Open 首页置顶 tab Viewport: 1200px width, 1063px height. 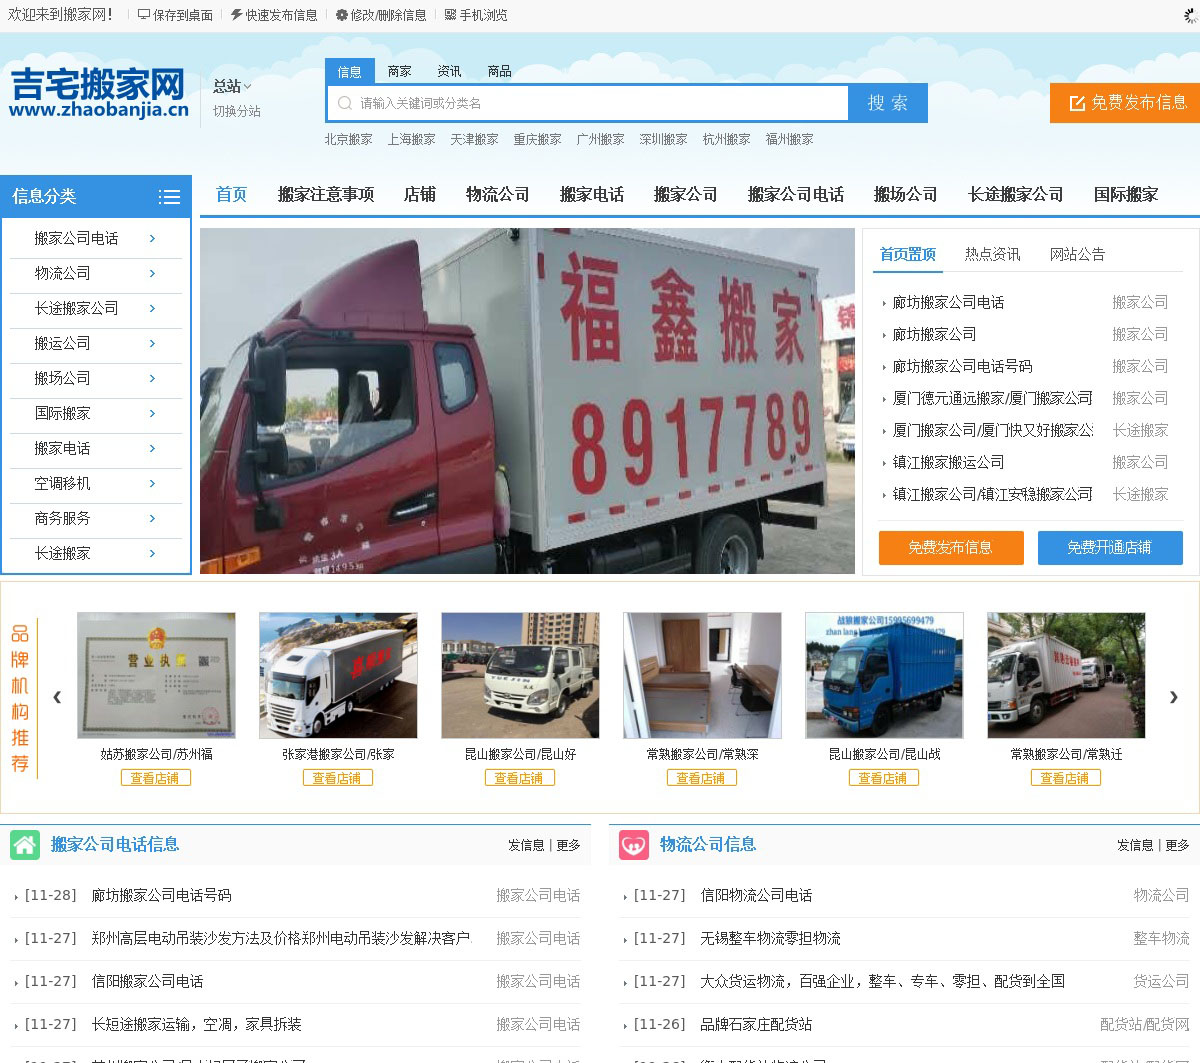coord(907,254)
